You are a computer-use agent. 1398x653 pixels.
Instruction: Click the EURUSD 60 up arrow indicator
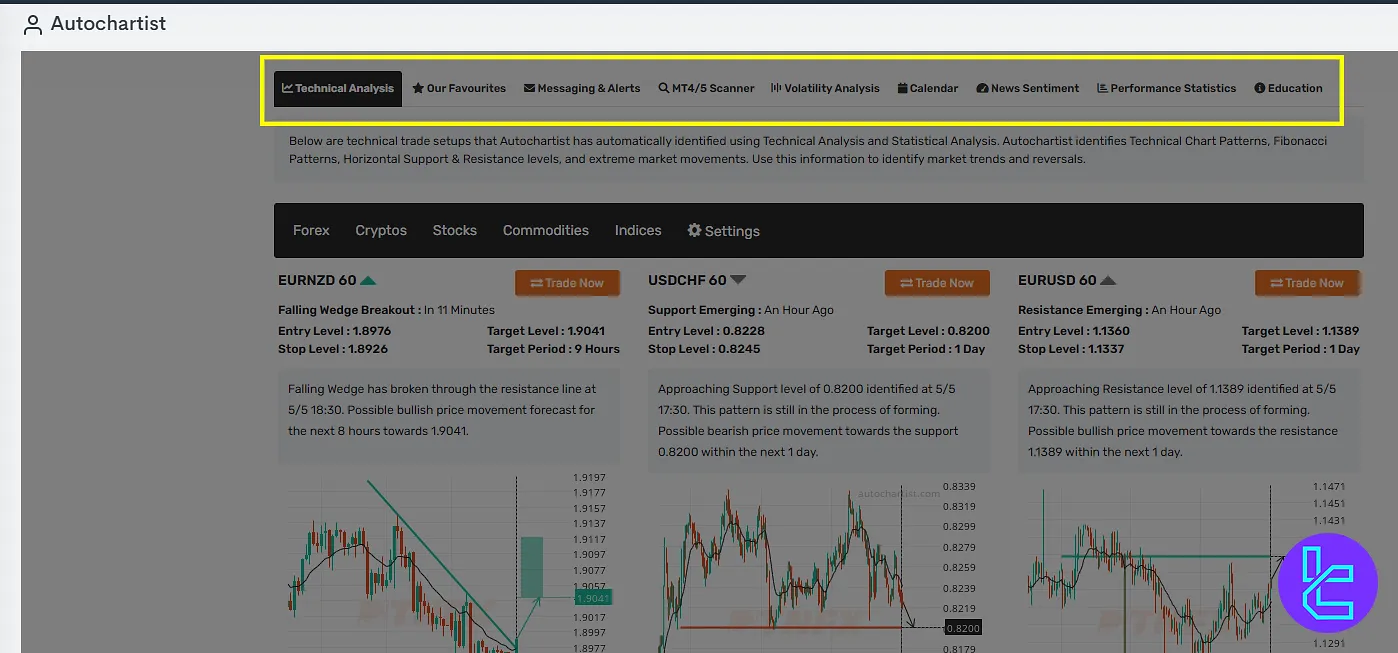(x=1108, y=281)
